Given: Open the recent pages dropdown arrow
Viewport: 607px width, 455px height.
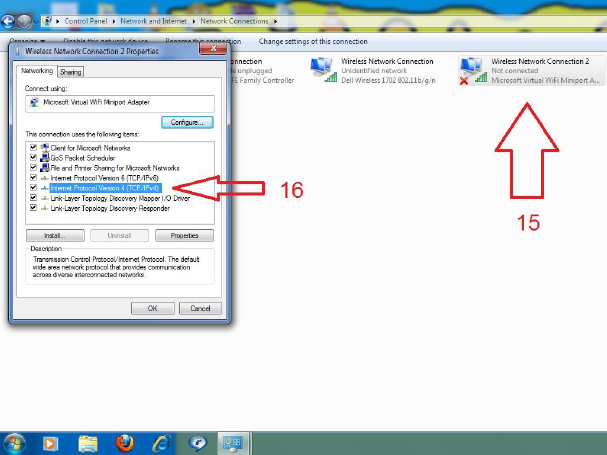Looking at the screenshot, I should pos(36,22).
